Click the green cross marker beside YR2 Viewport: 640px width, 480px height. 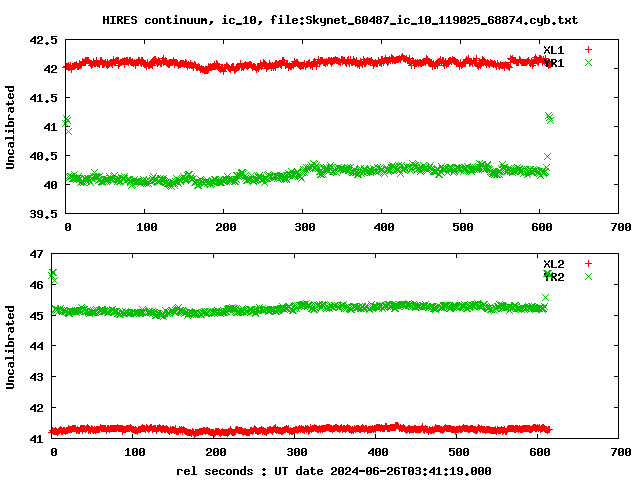[588, 277]
